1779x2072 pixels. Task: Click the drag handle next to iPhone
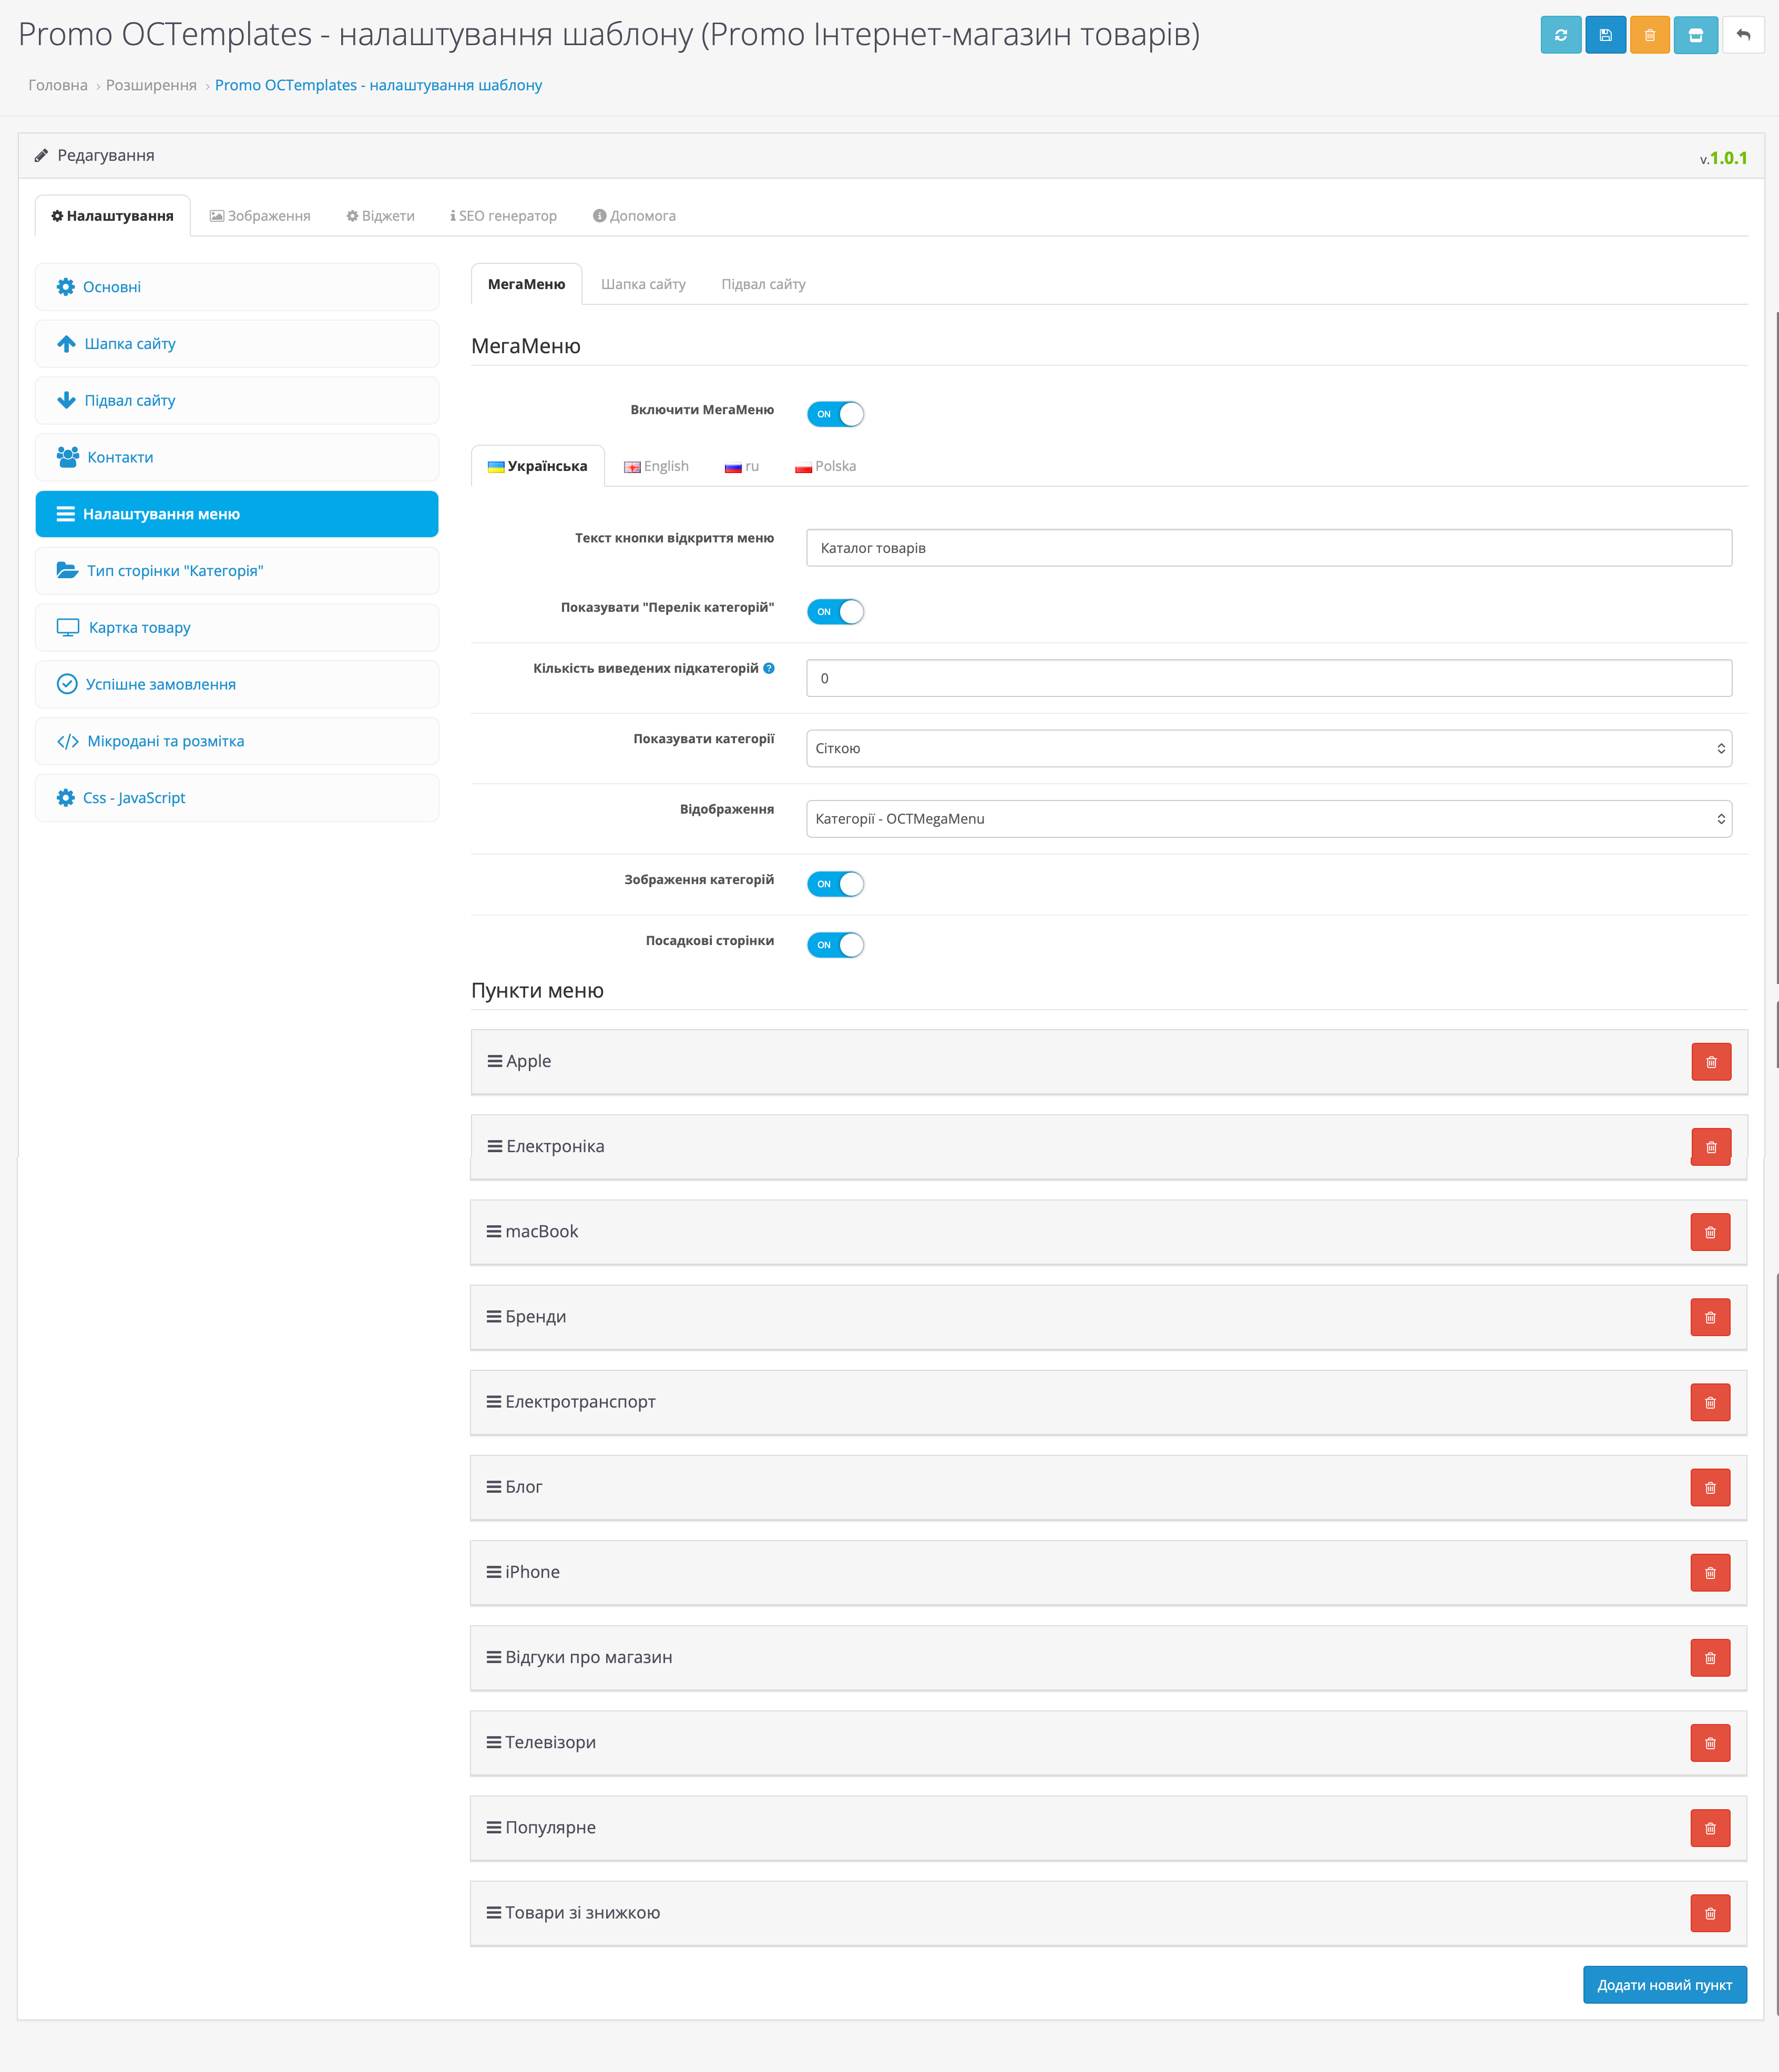(x=494, y=1572)
